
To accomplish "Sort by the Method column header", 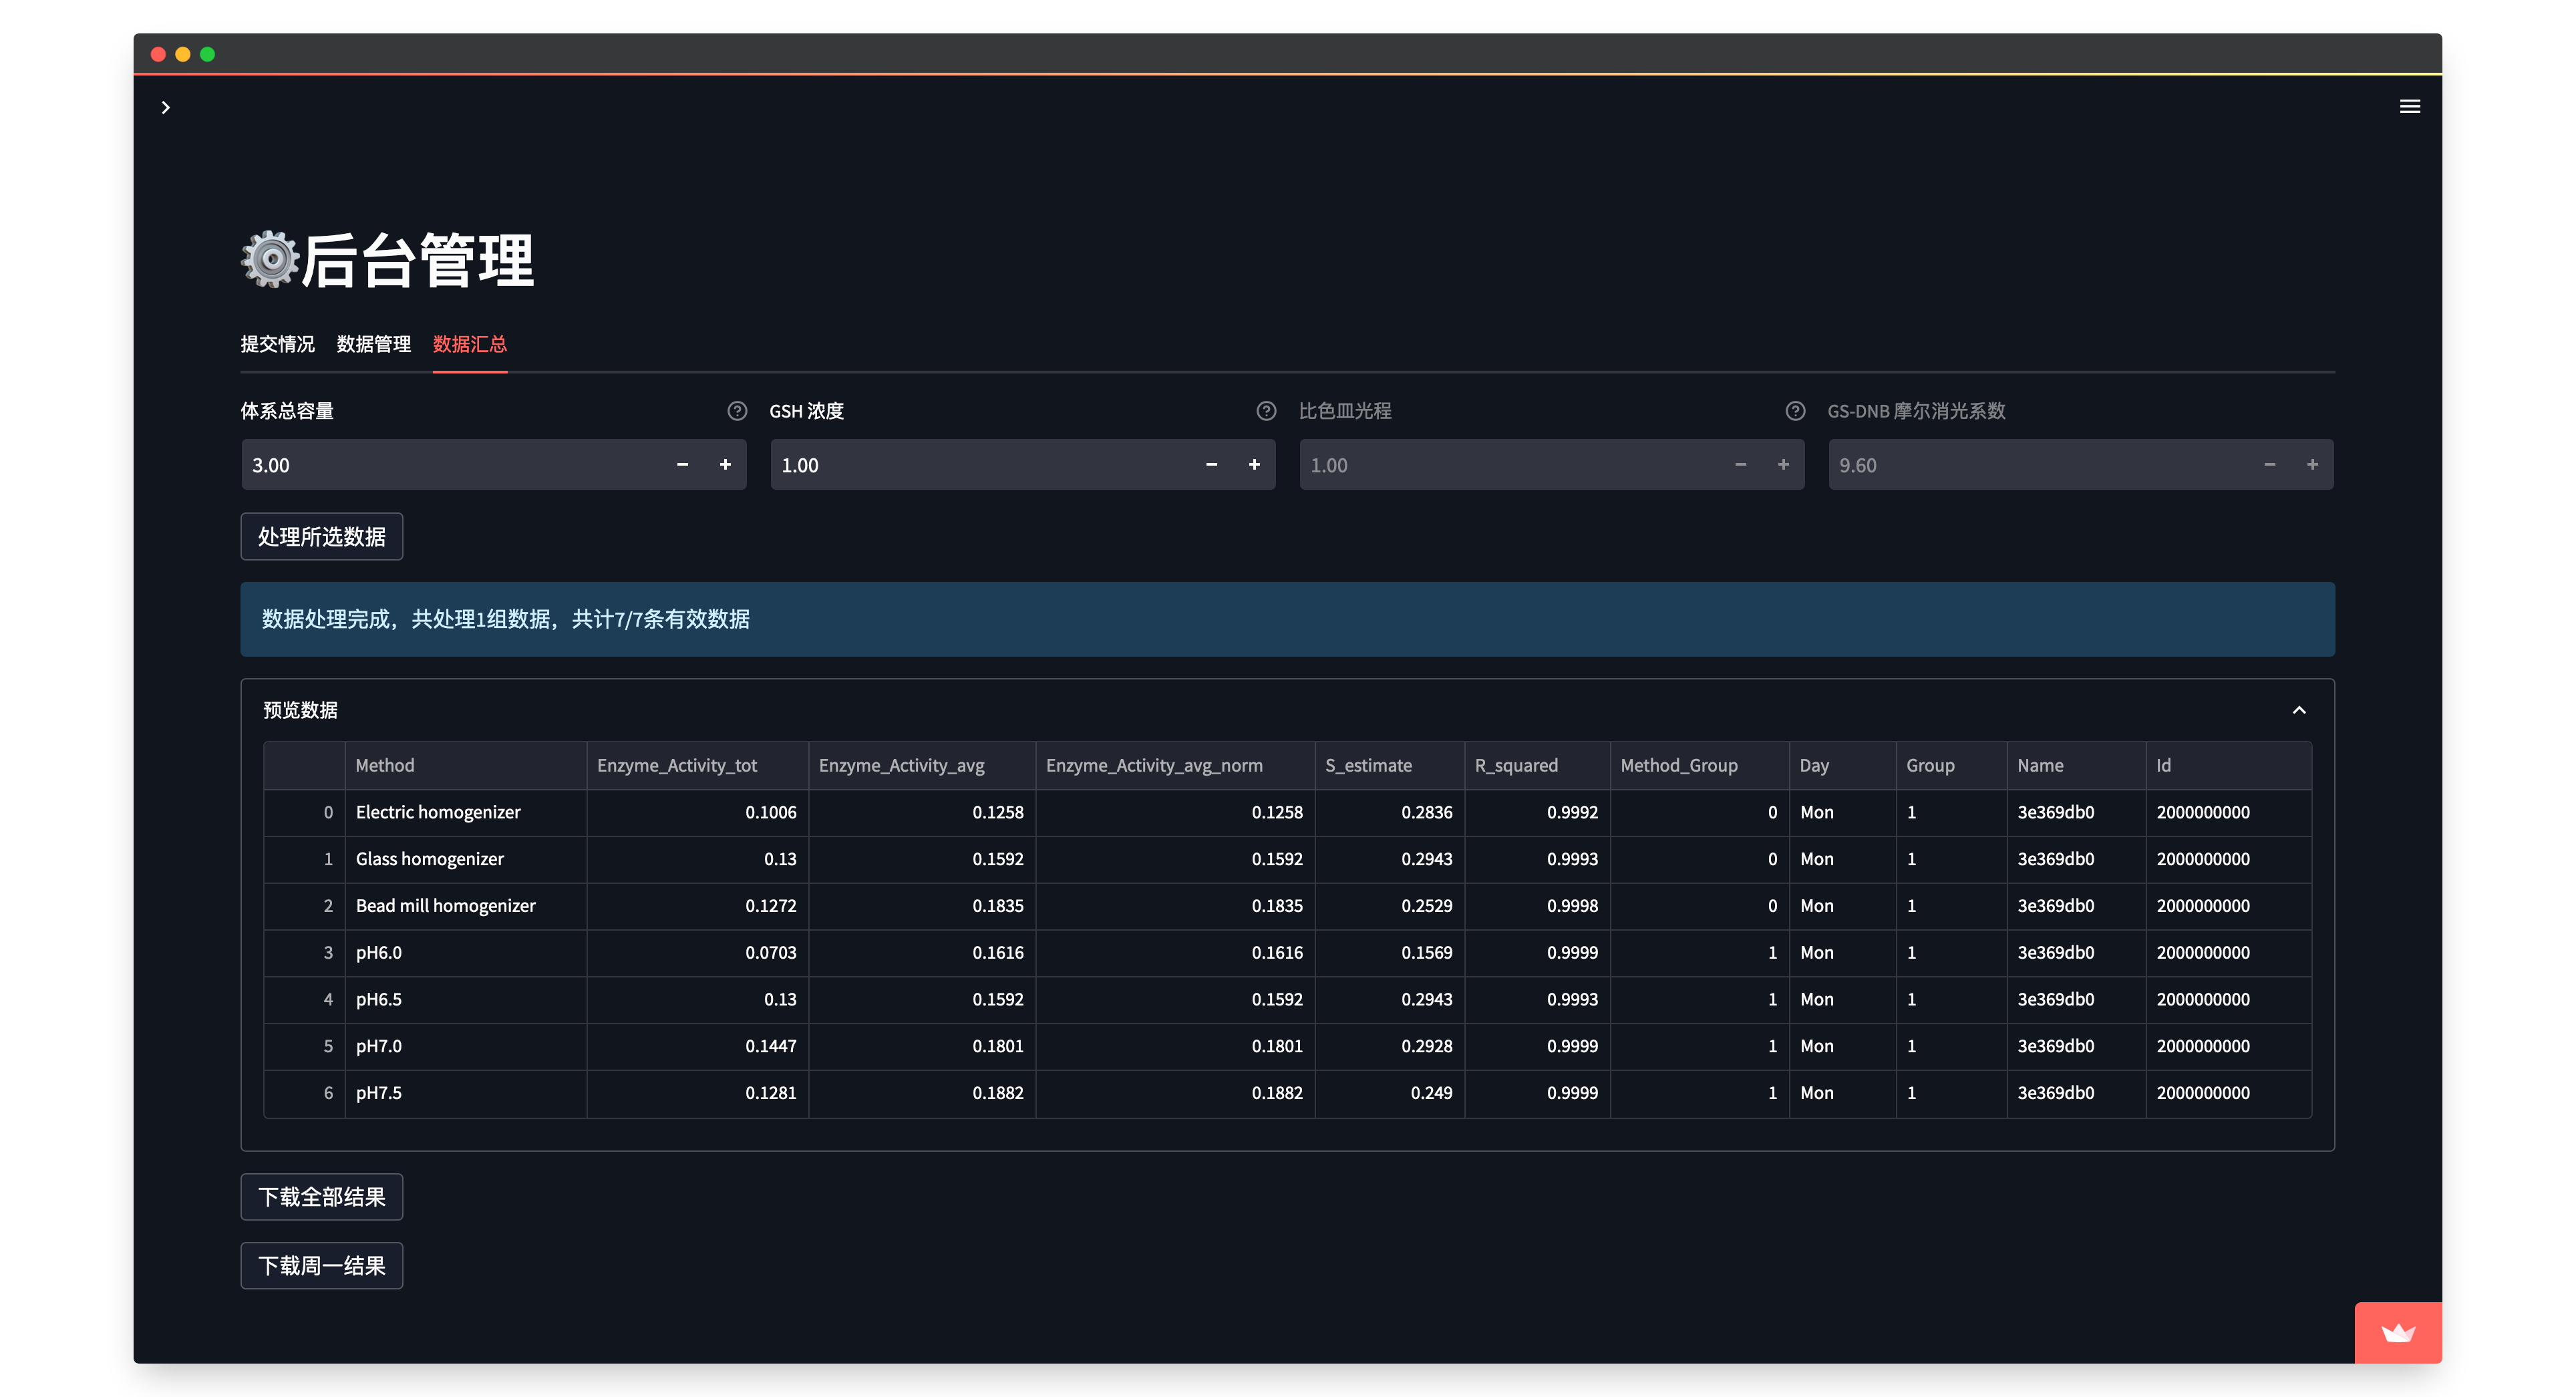I will click(466, 765).
